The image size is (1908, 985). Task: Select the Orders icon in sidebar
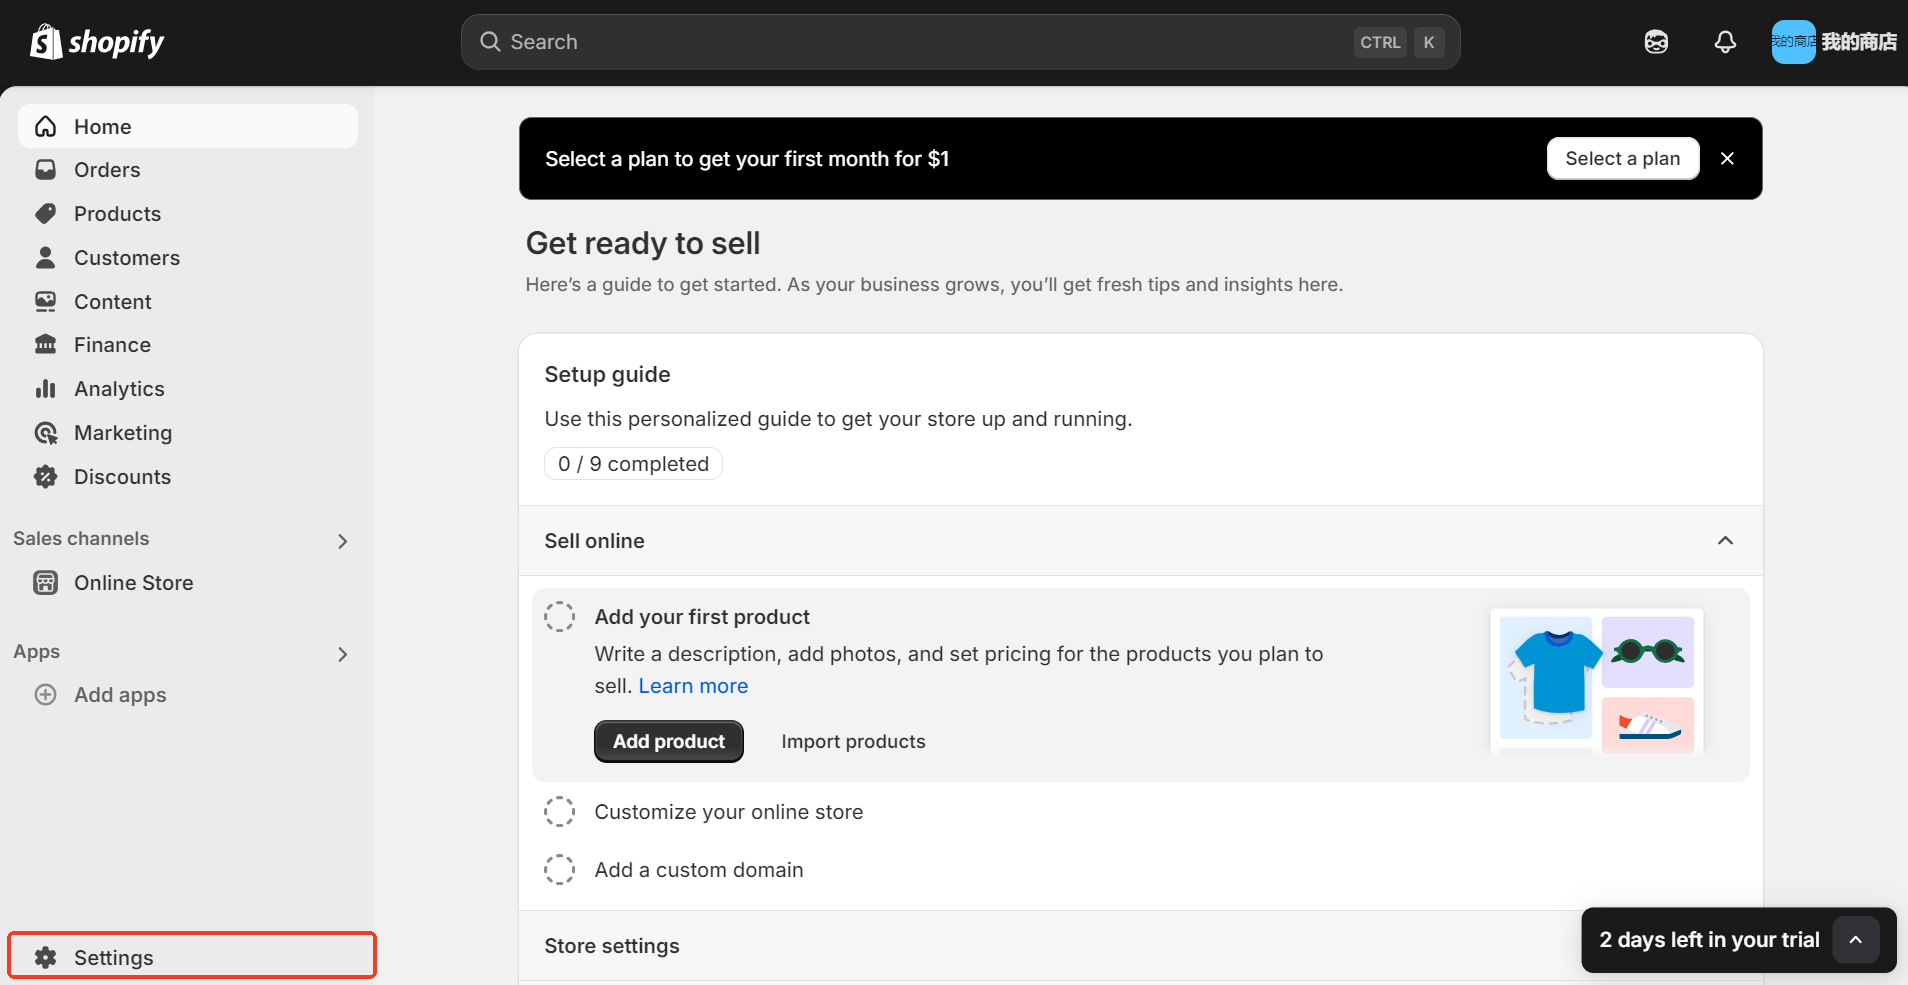46,169
